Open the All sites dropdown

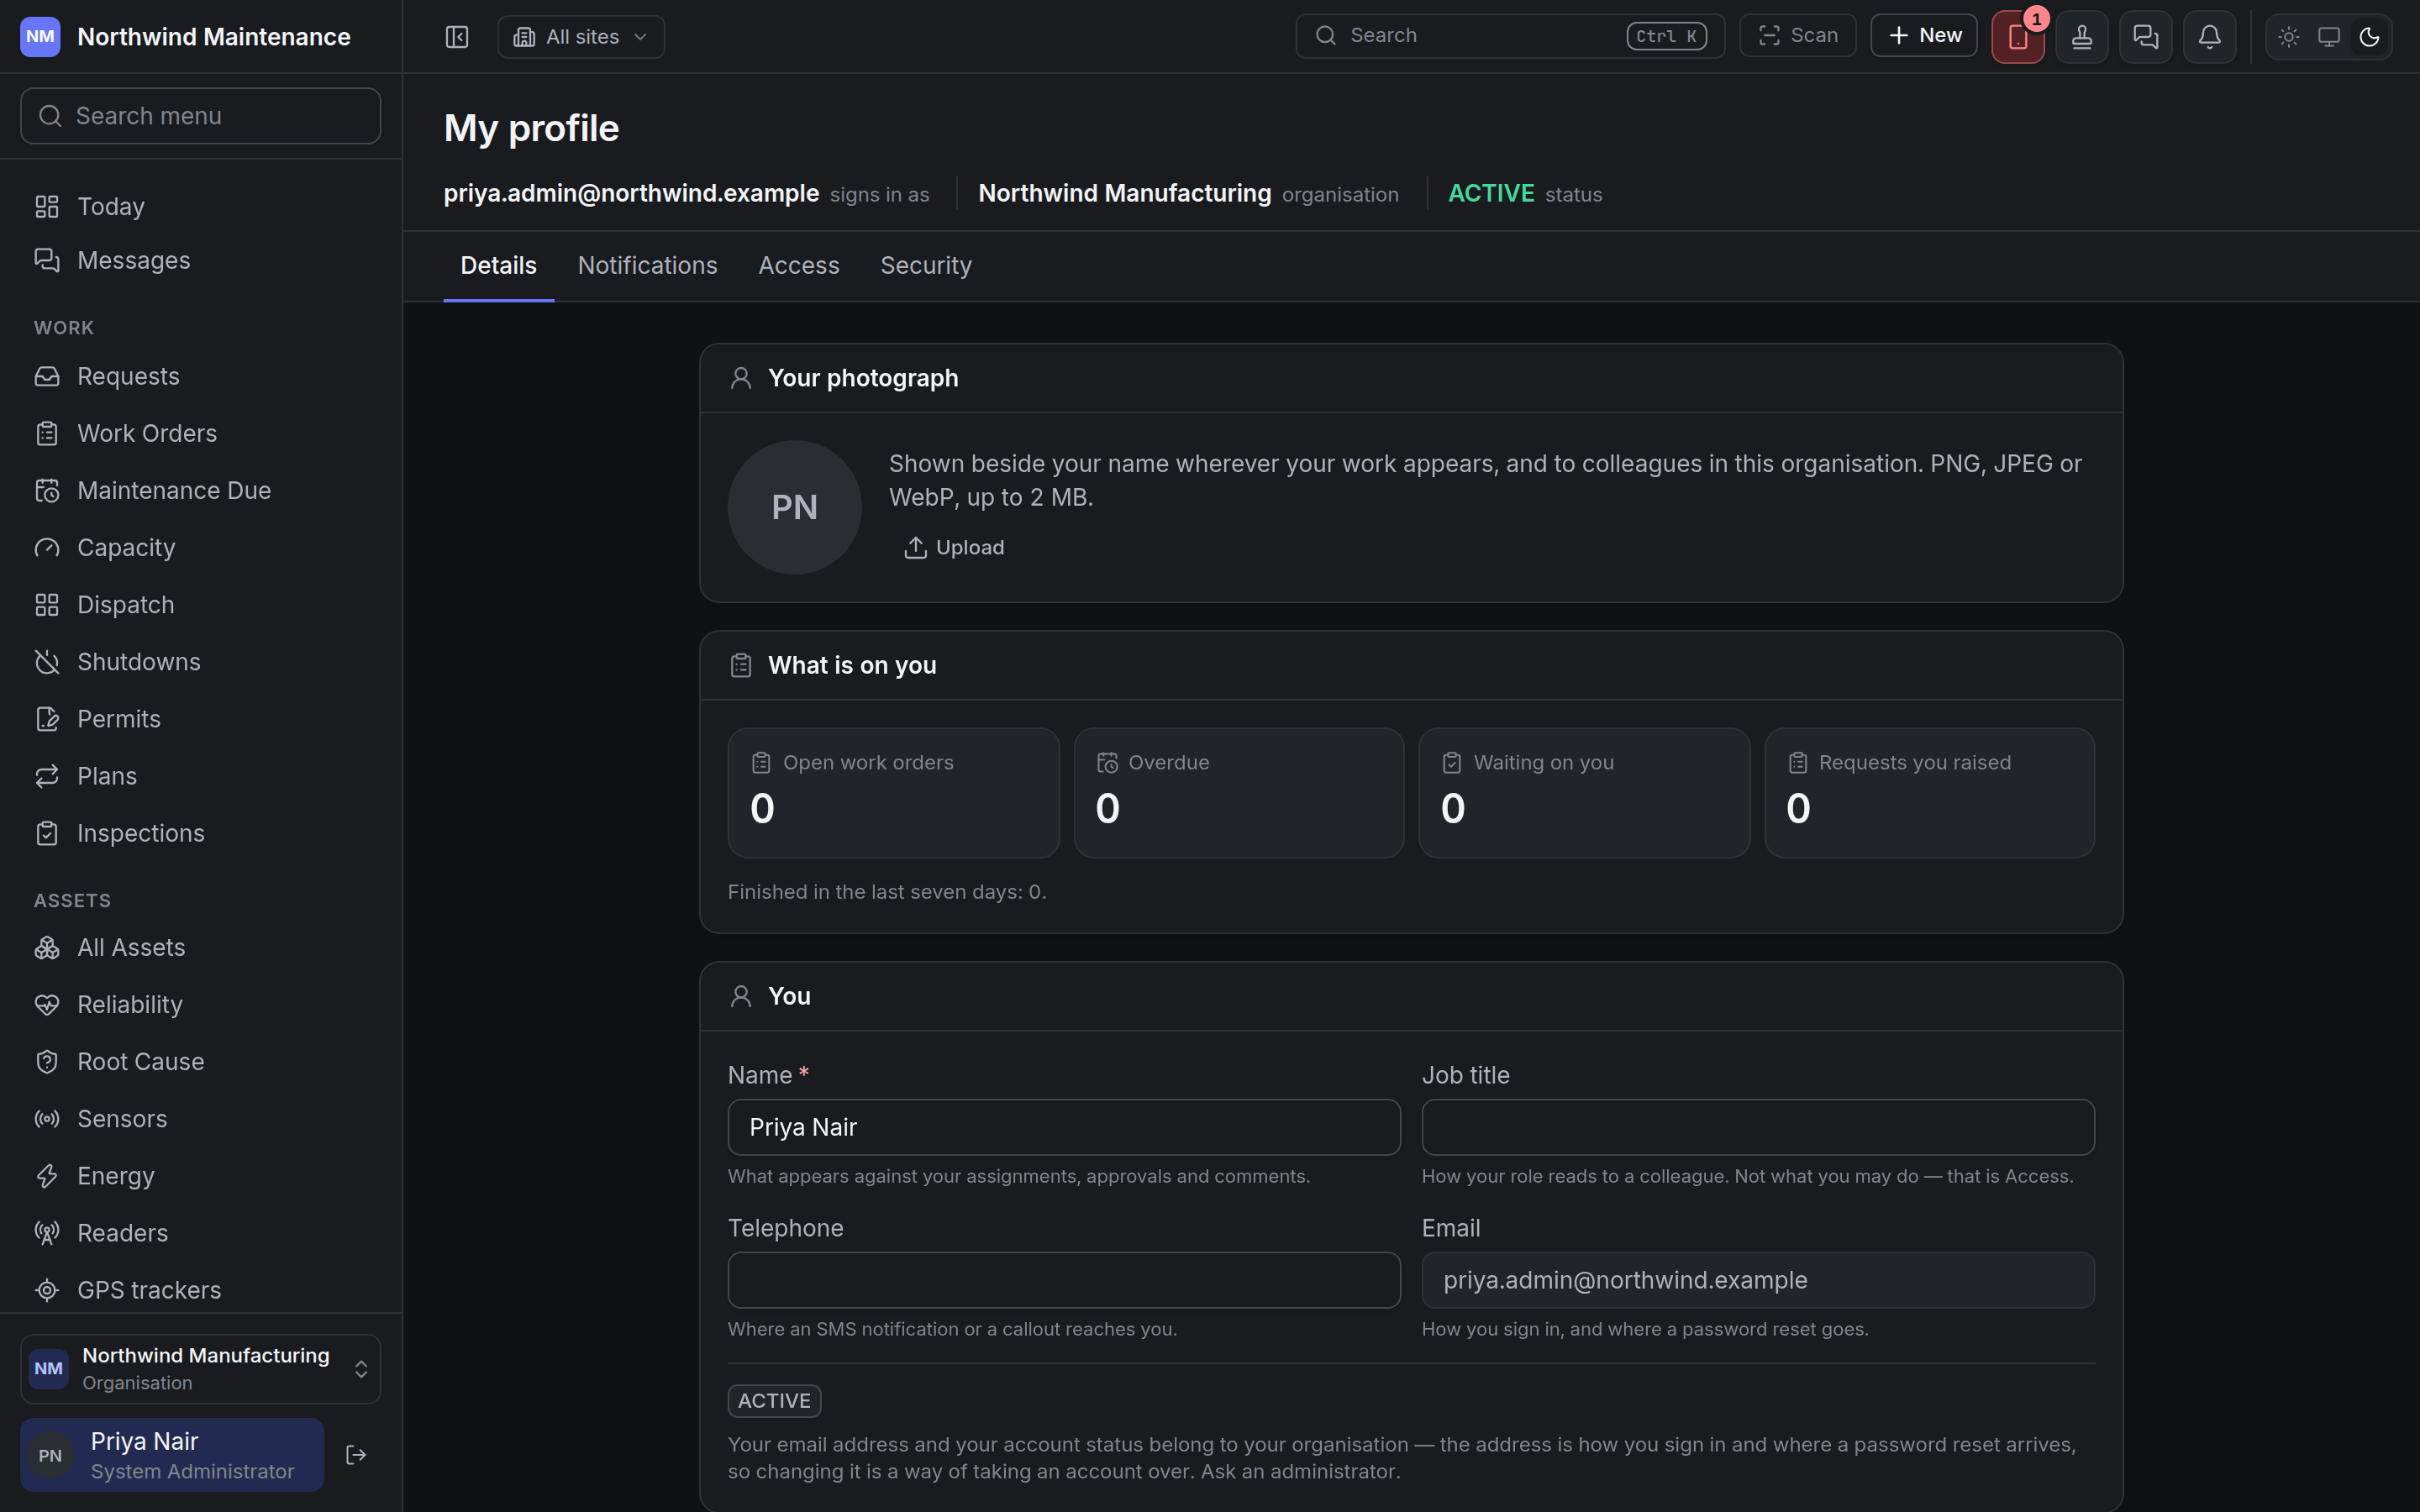pos(581,37)
